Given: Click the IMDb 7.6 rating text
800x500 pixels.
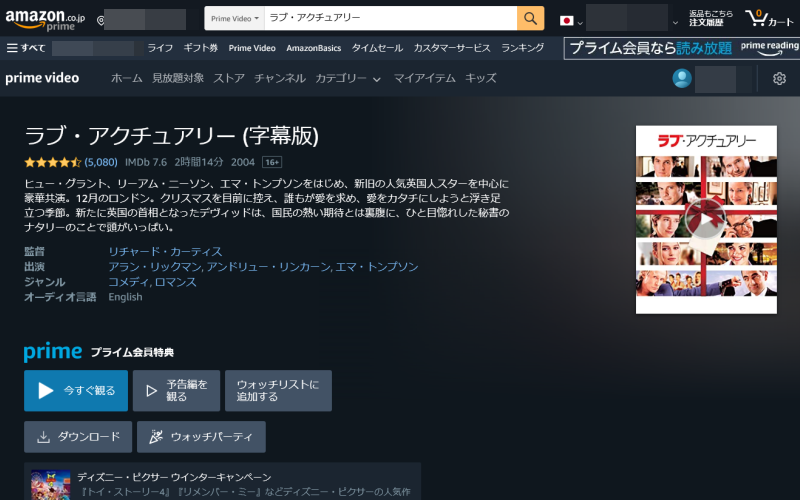Looking at the screenshot, I should tap(146, 162).
